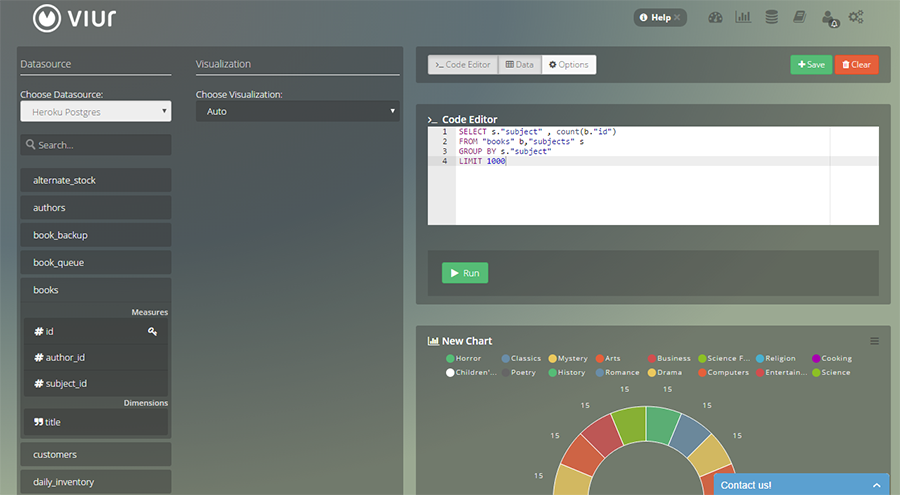Select the title dimension
Screen dimensions: 900x495
[96, 422]
